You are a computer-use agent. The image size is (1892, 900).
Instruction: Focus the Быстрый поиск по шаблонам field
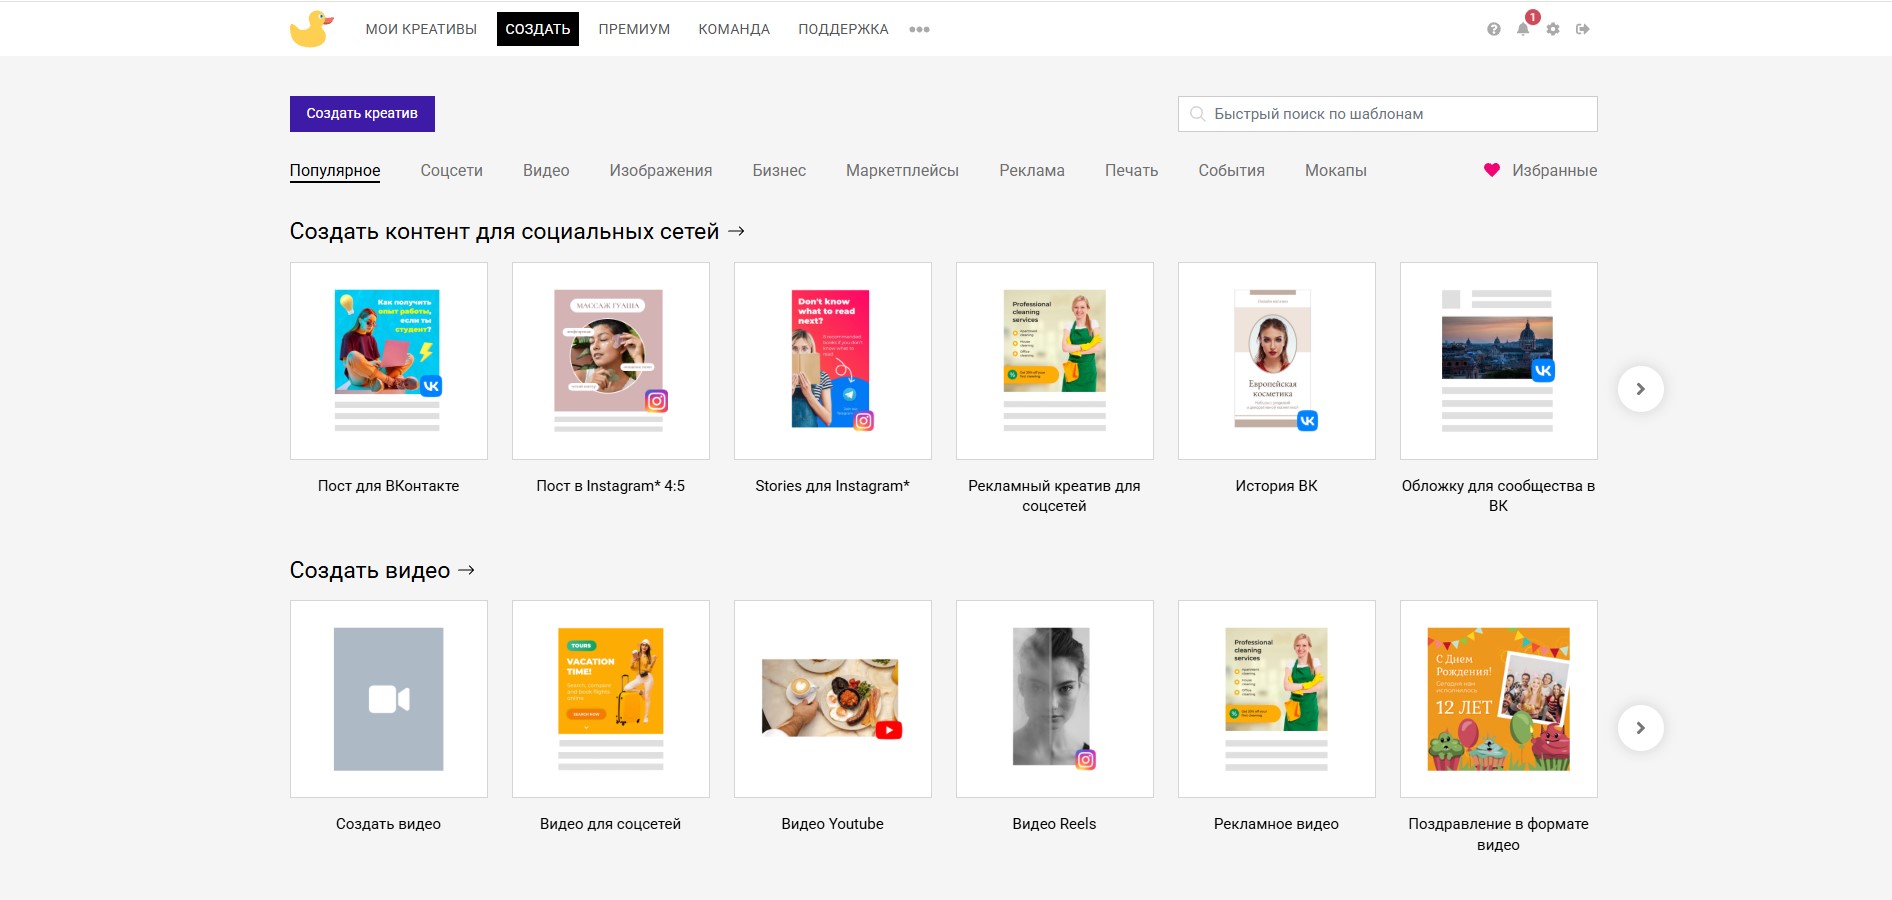1387,114
